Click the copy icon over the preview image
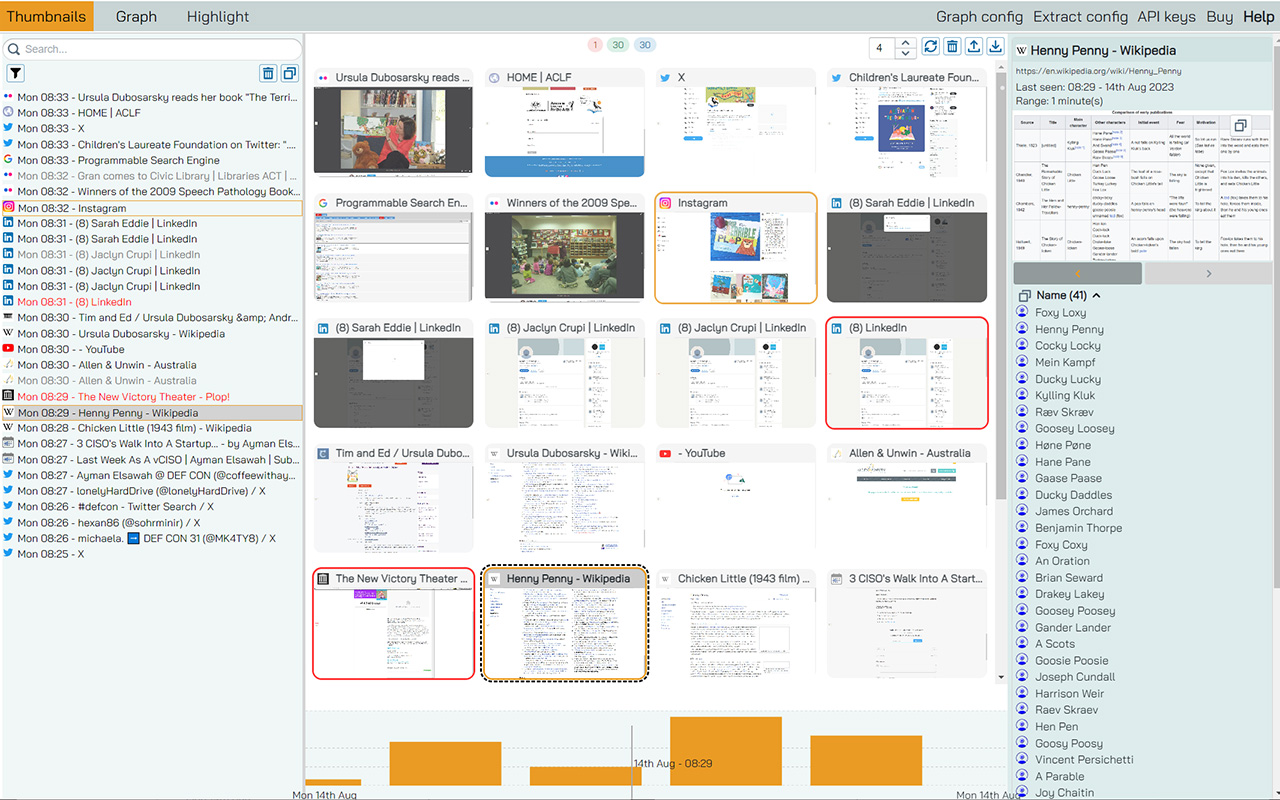1280x800 pixels. click(1239, 126)
